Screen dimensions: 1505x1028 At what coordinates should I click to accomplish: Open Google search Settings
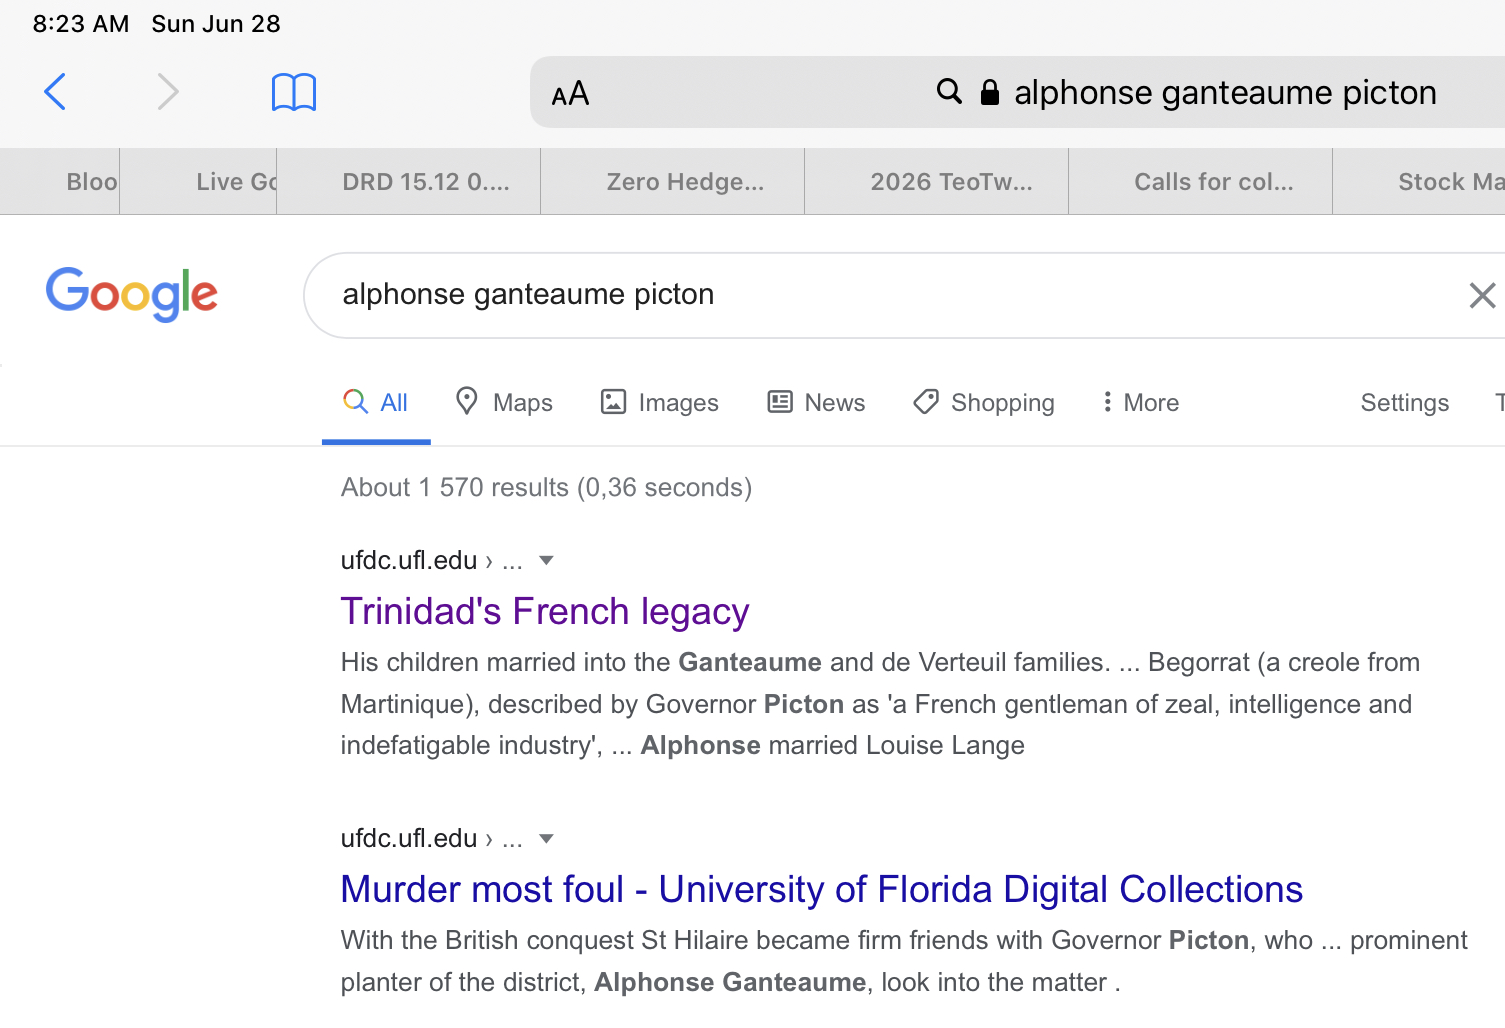pos(1404,402)
